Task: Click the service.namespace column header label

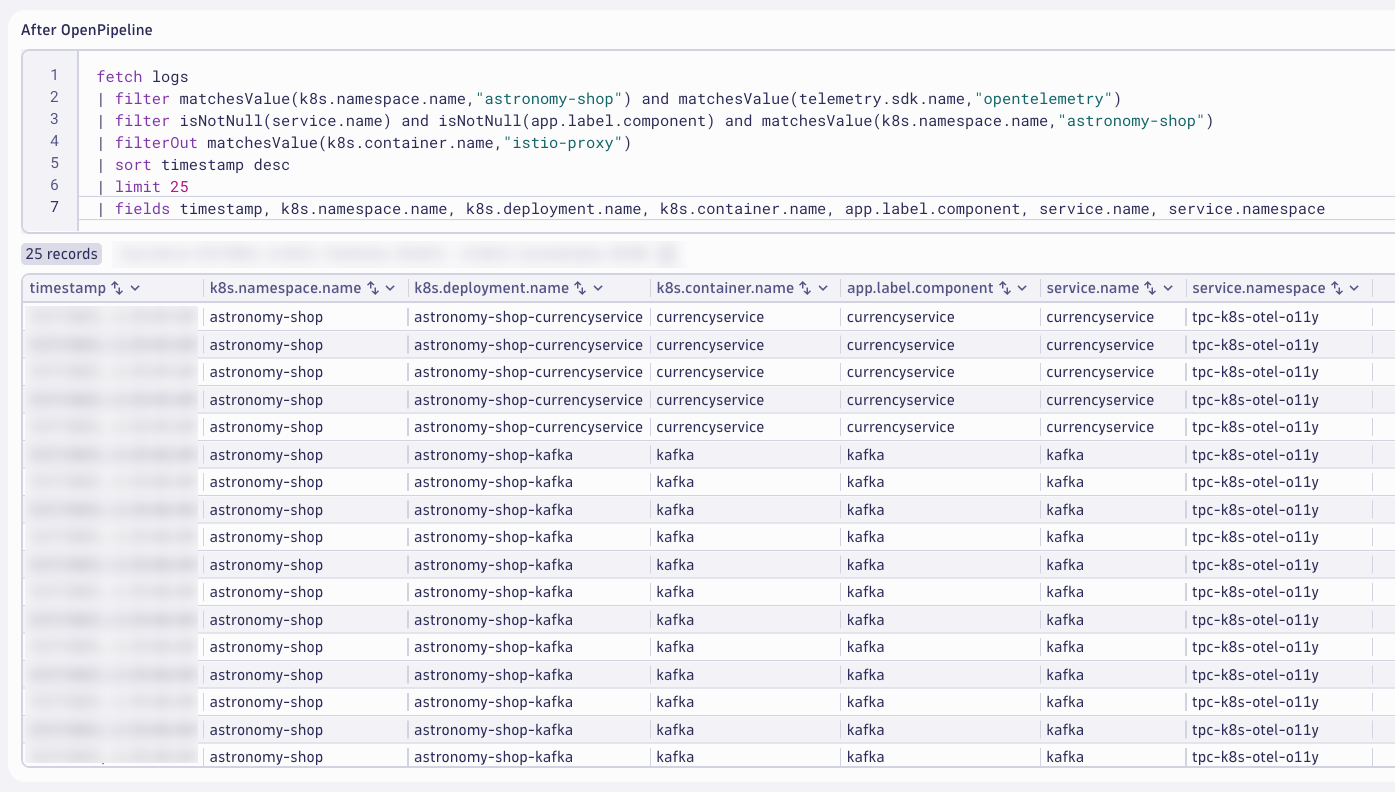Action: pos(1259,288)
